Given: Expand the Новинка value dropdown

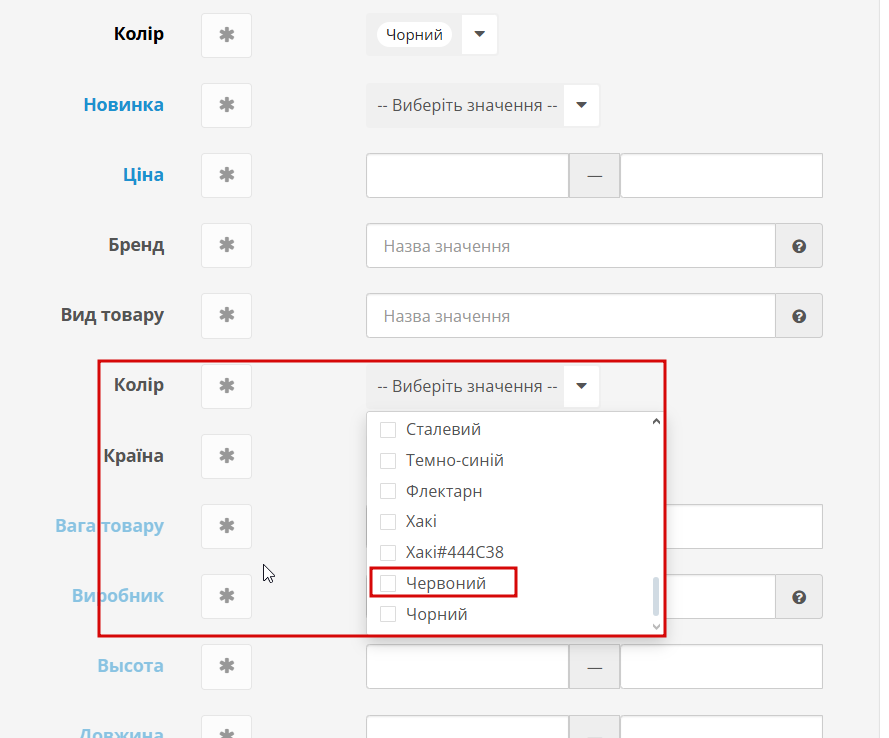Looking at the screenshot, I should coord(581,105).
